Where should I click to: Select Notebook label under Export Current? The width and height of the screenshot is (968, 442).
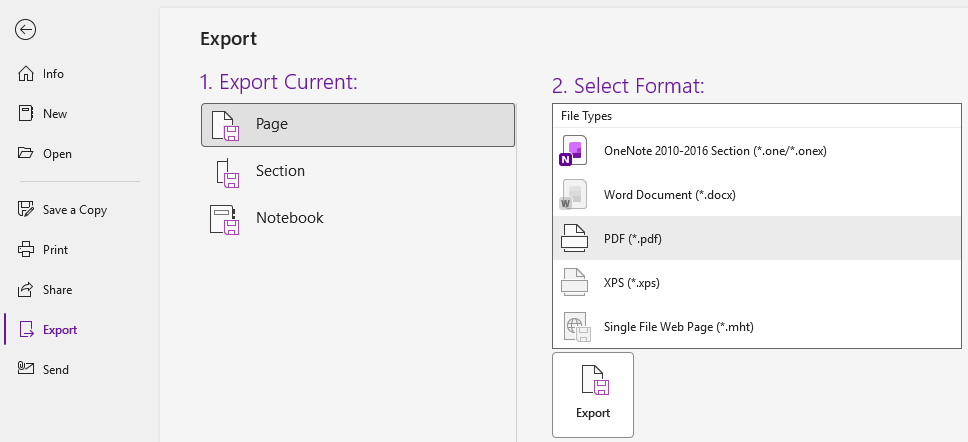click(x=290, y=218)
